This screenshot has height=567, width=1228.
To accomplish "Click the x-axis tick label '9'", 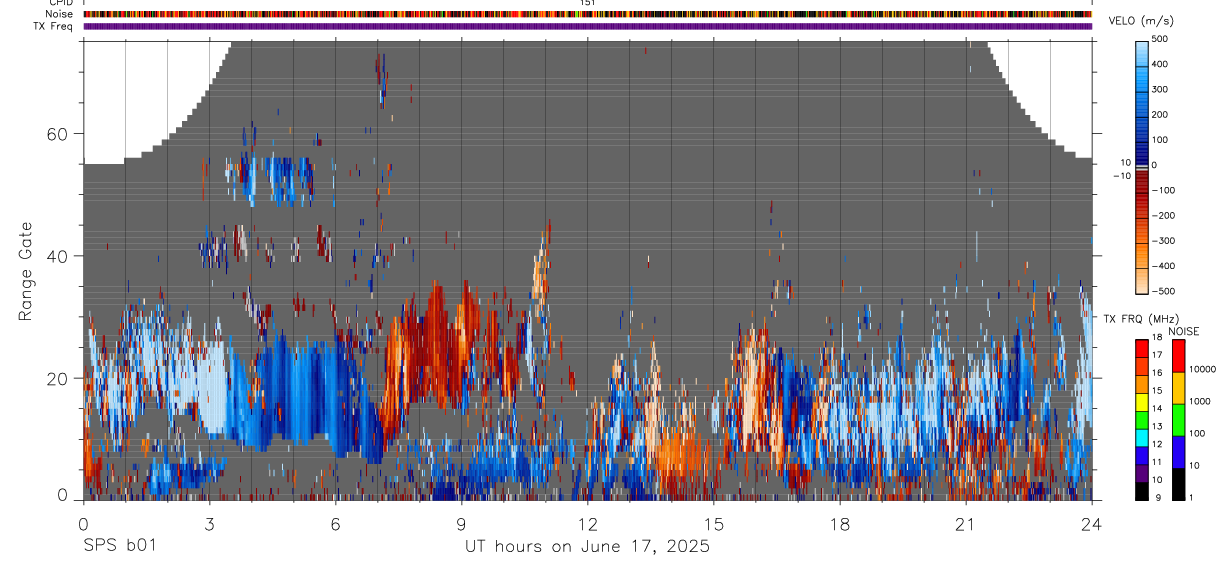I will (x=461, y=524).
